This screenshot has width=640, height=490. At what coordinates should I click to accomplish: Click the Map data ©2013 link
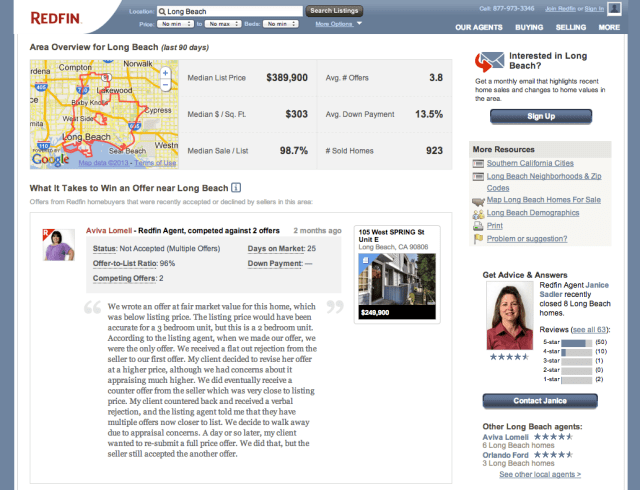[x=103, y=163]
